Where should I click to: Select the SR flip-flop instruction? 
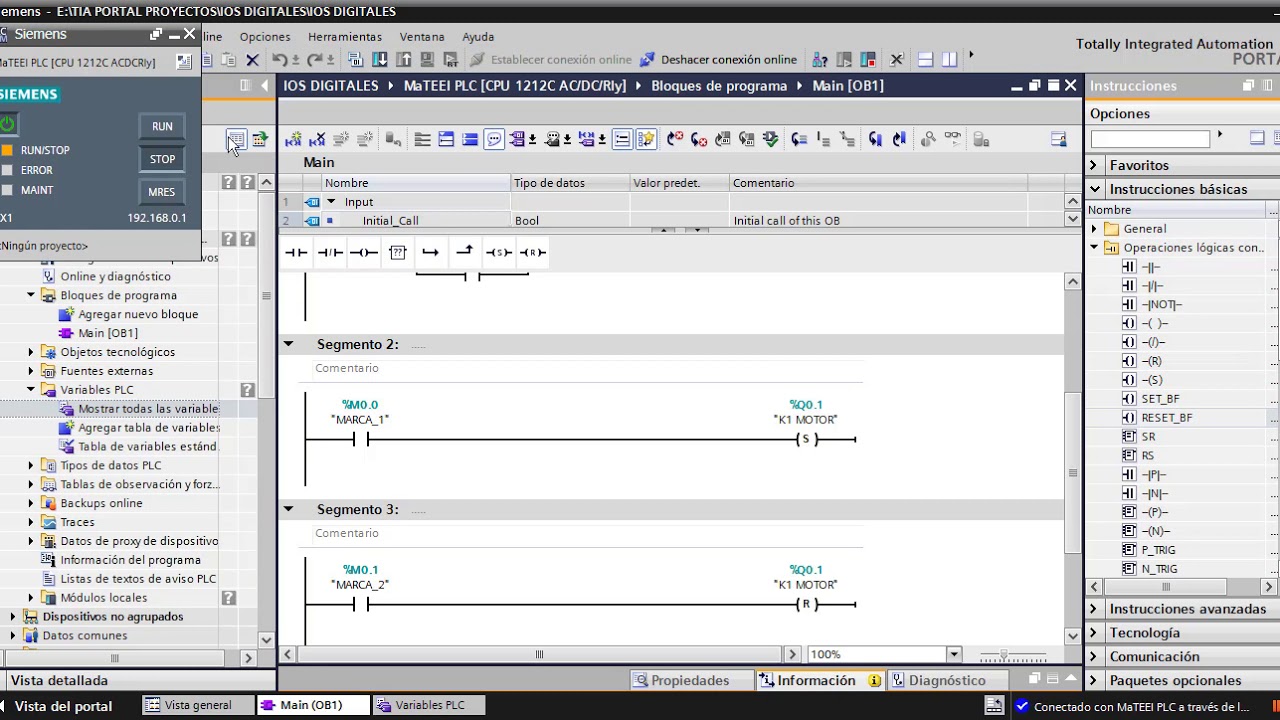(1148, 437)
